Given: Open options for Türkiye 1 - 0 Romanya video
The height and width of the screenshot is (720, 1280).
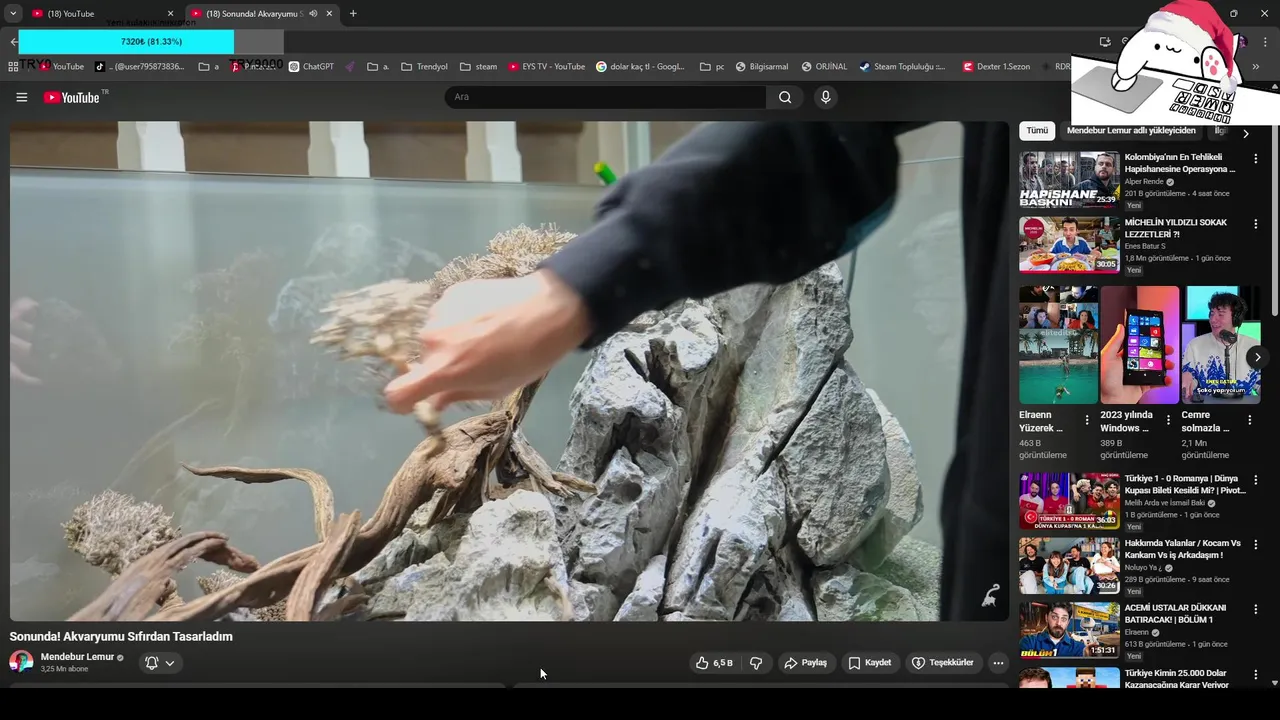Looking at the screenshot, I should 1256,480.
